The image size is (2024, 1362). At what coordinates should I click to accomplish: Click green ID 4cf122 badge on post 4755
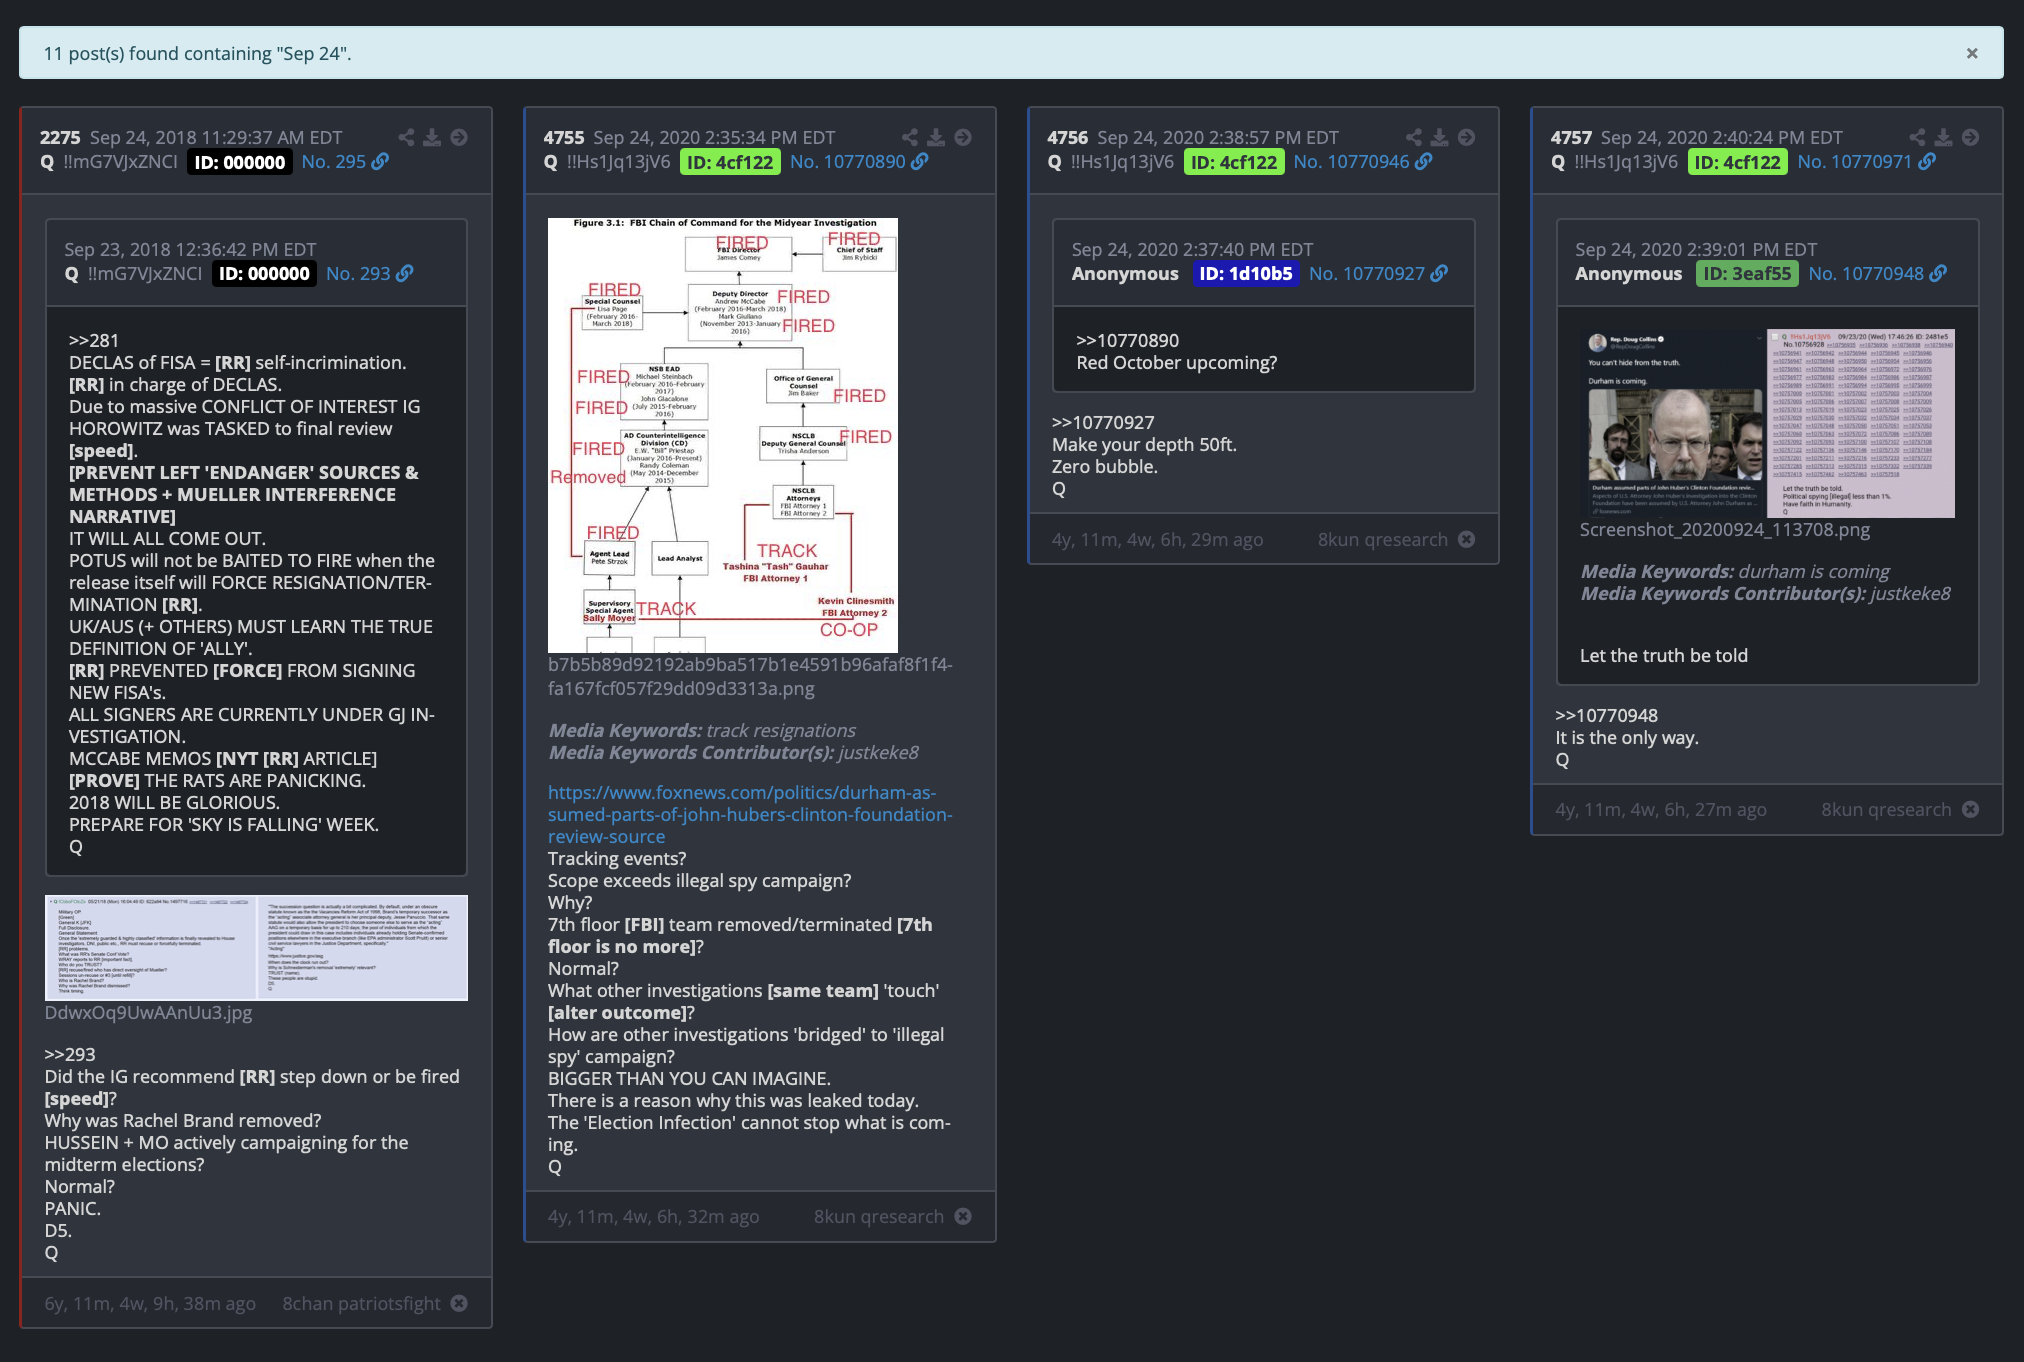point(730,162)
